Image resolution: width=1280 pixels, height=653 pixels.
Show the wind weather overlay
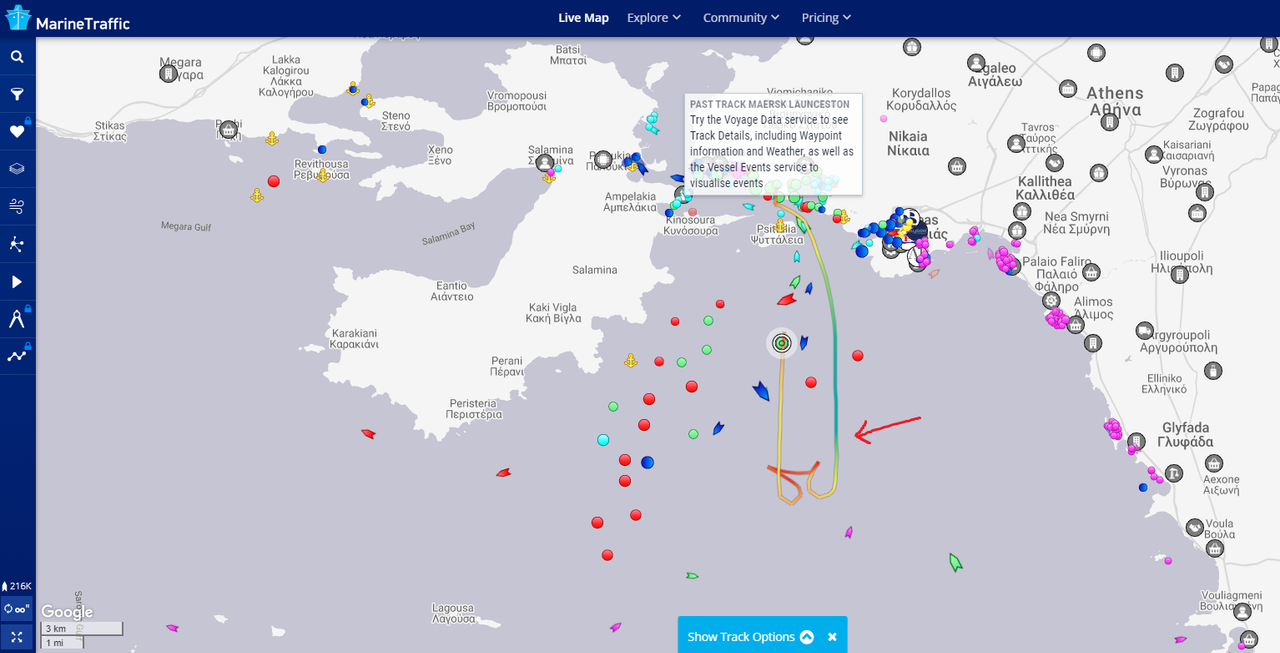pos(17,206)
